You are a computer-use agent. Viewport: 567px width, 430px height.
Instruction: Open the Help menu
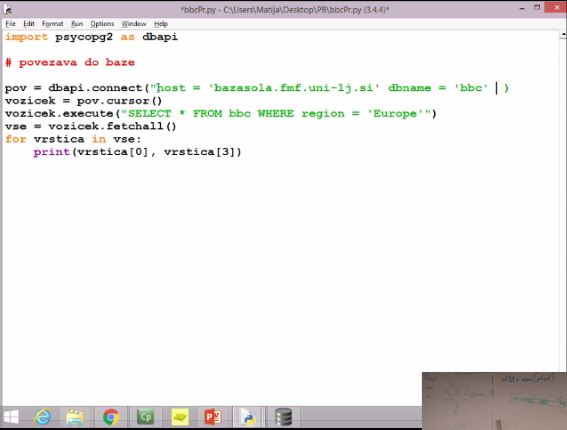[x=161, y=24]
